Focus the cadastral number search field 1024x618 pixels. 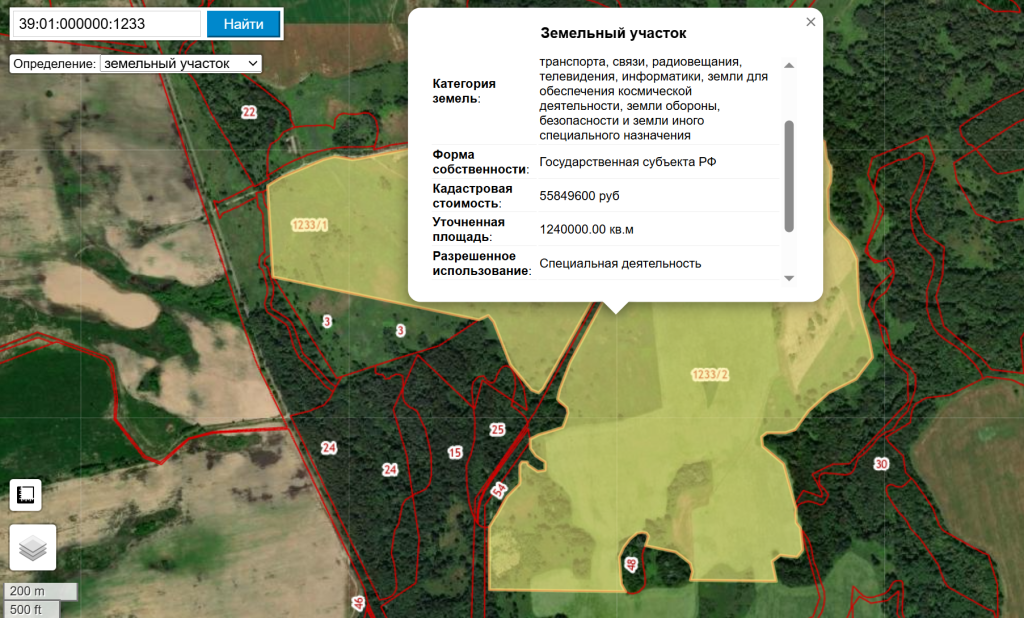pyautogui.click(x=105, y=24)
